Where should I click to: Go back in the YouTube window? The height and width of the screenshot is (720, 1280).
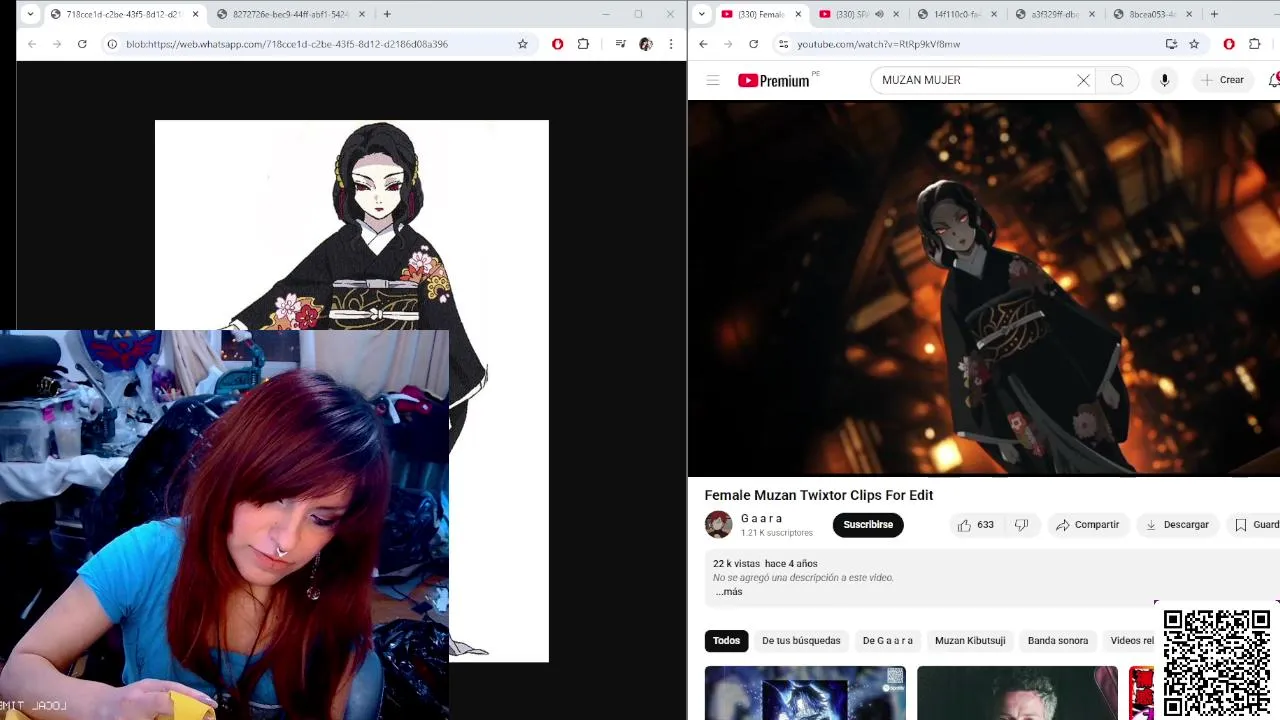703,44
